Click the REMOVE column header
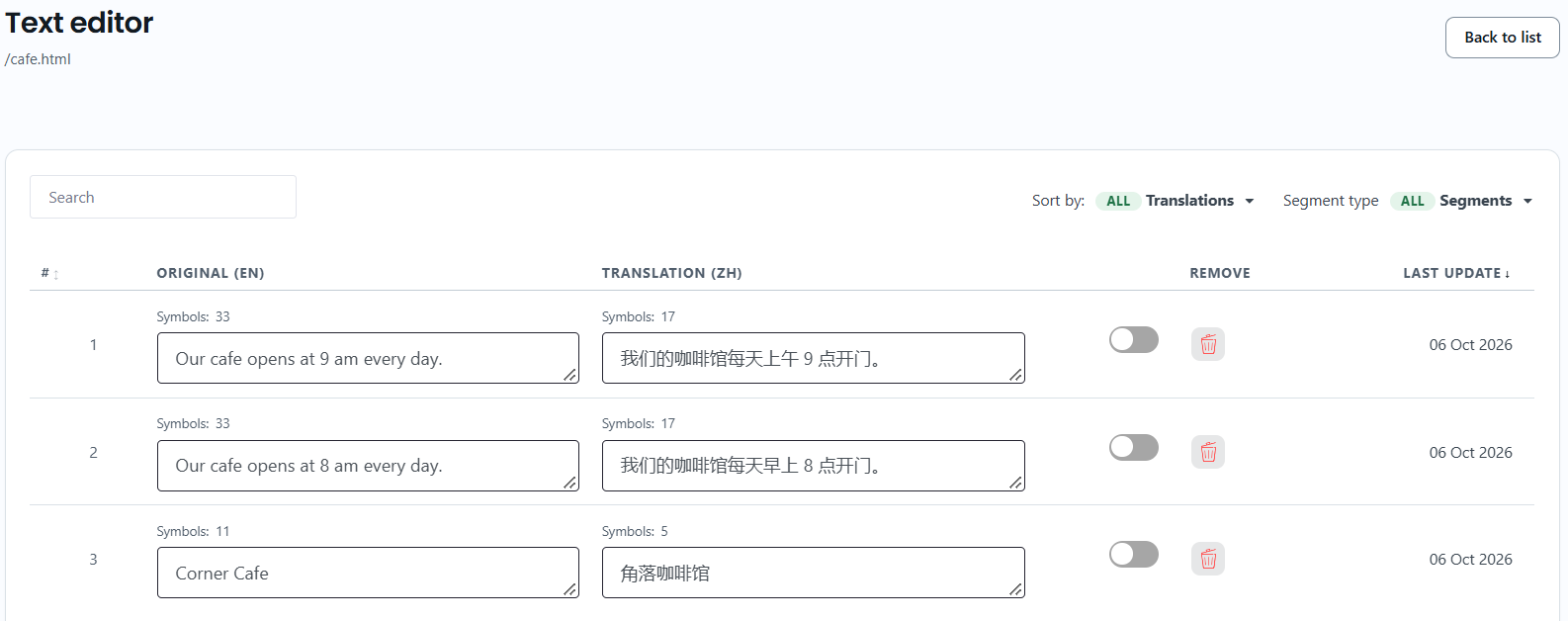 click(1220, 273)
